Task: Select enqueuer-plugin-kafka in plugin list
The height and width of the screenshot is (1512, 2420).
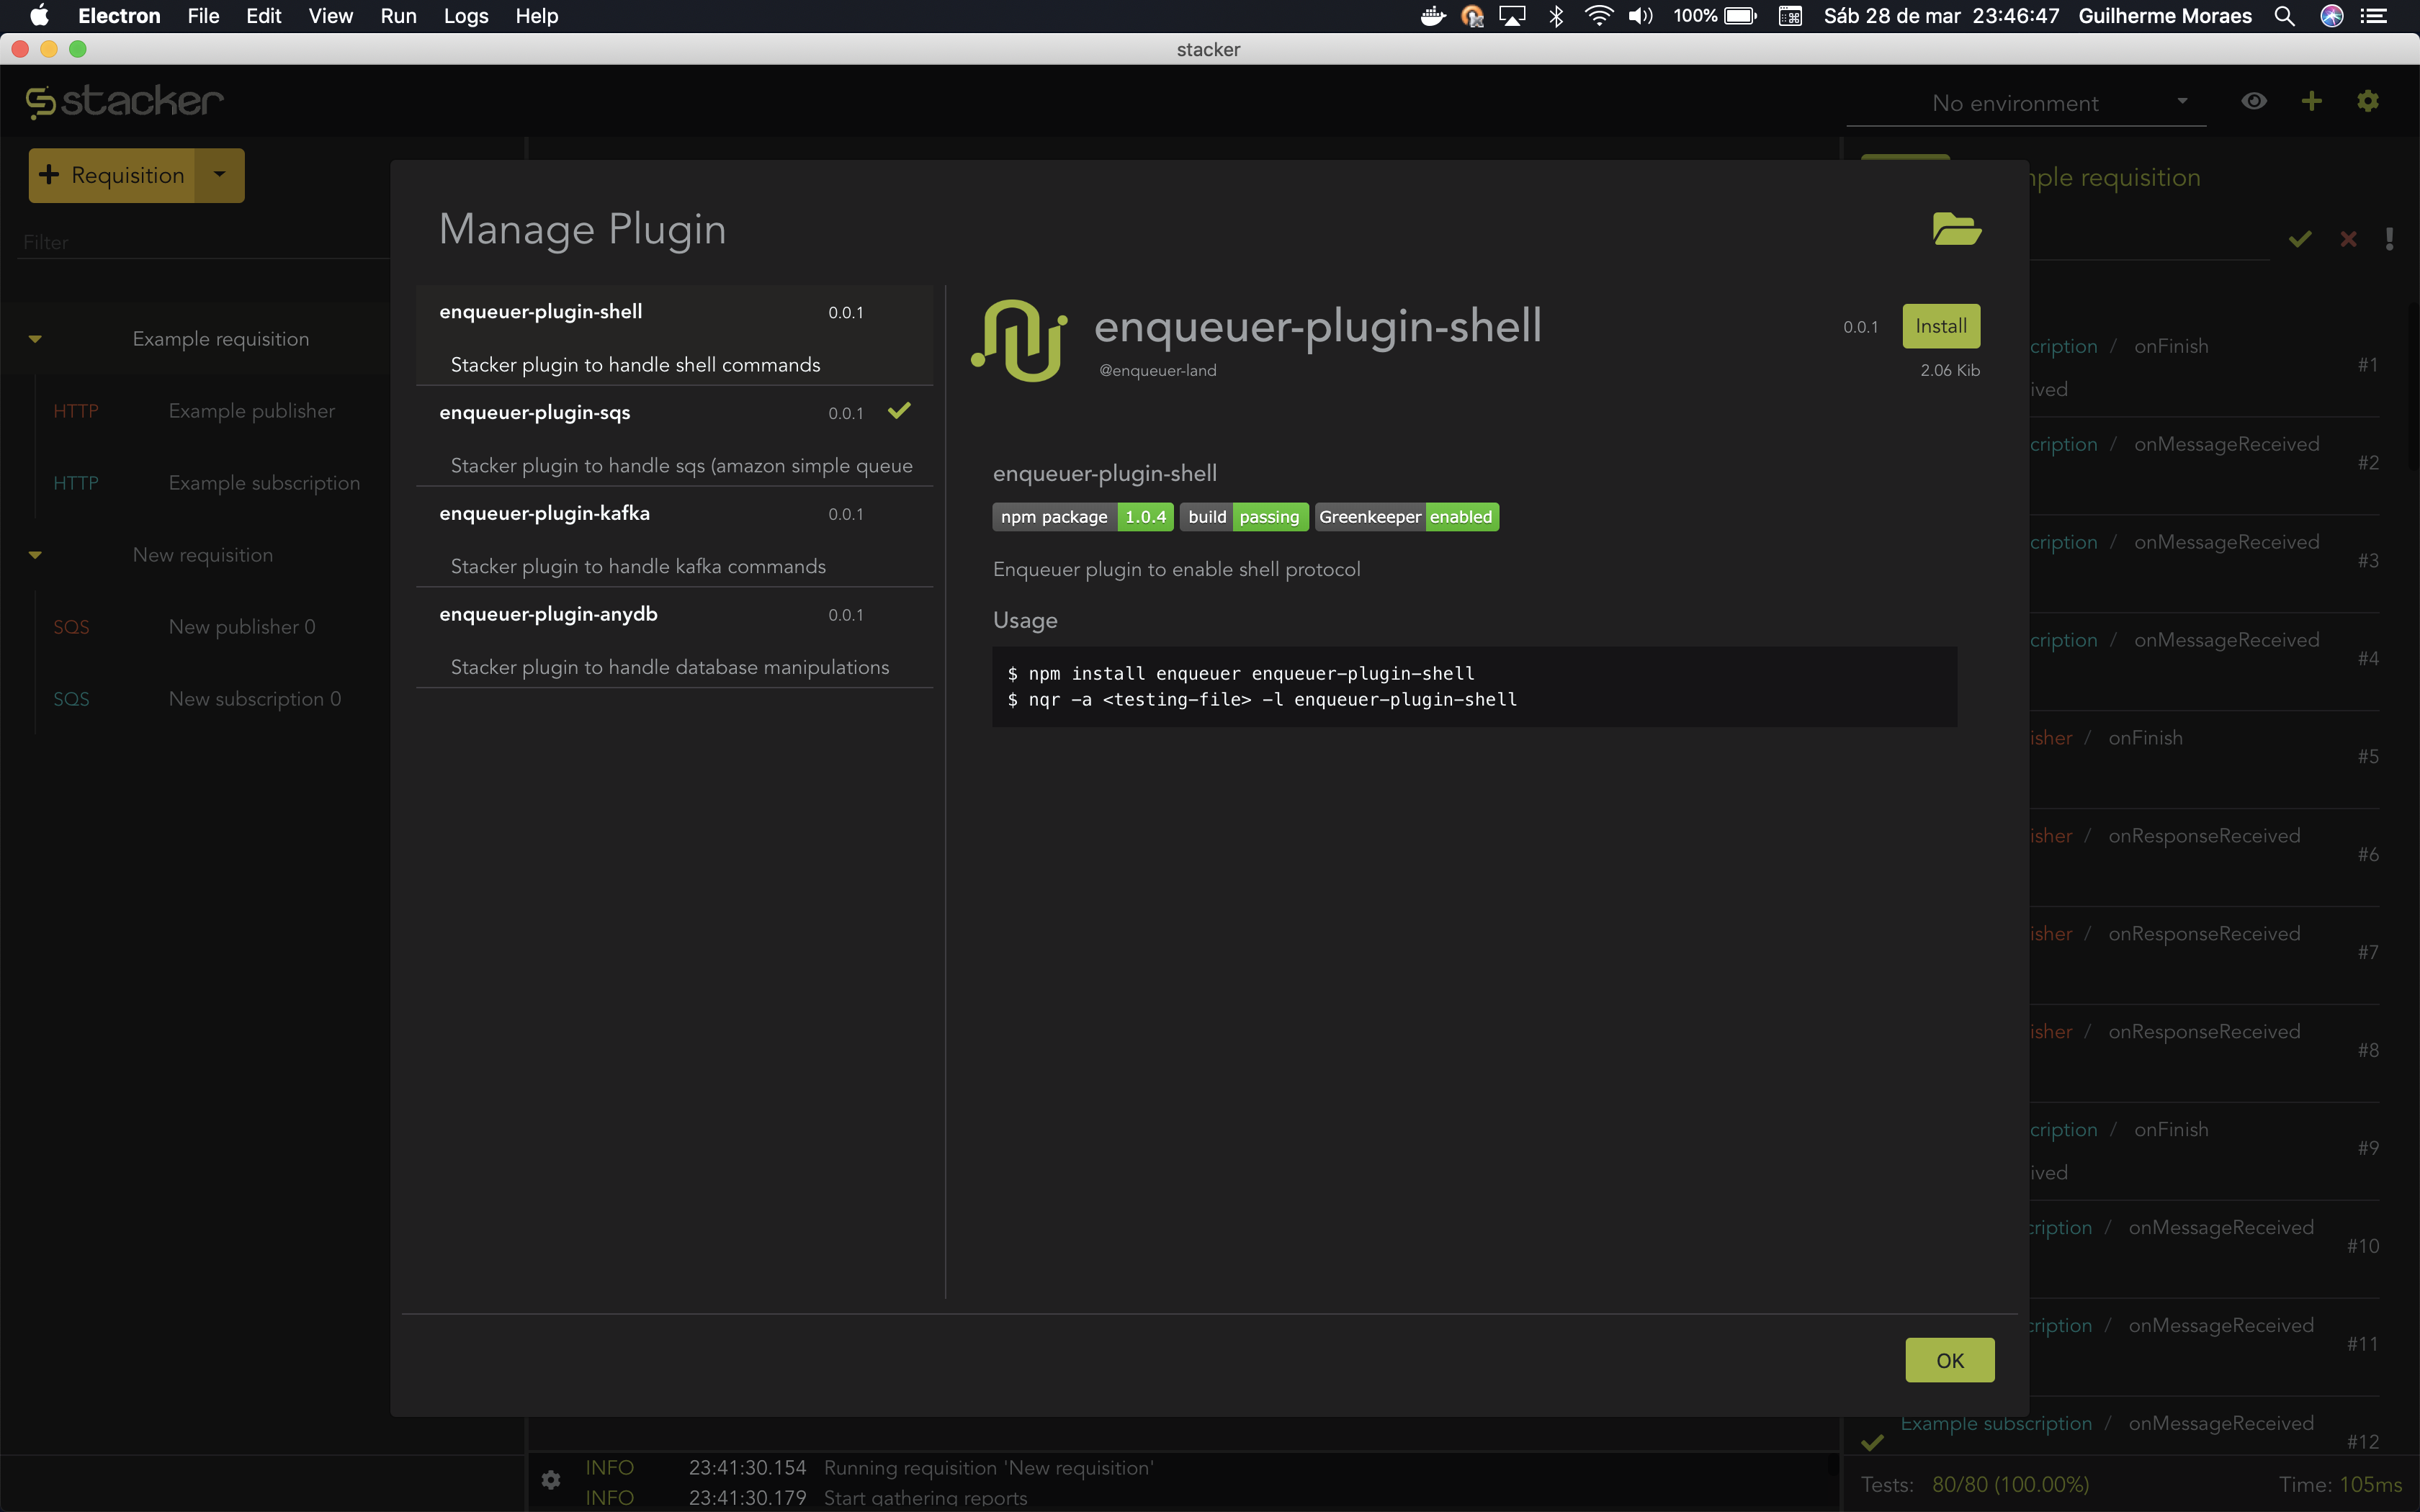Action: pos(675,538)
